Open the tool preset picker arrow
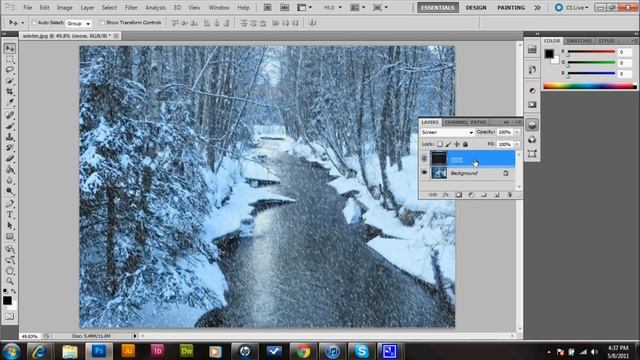Viewport: 640px width, 360px height. pos(22,23)
